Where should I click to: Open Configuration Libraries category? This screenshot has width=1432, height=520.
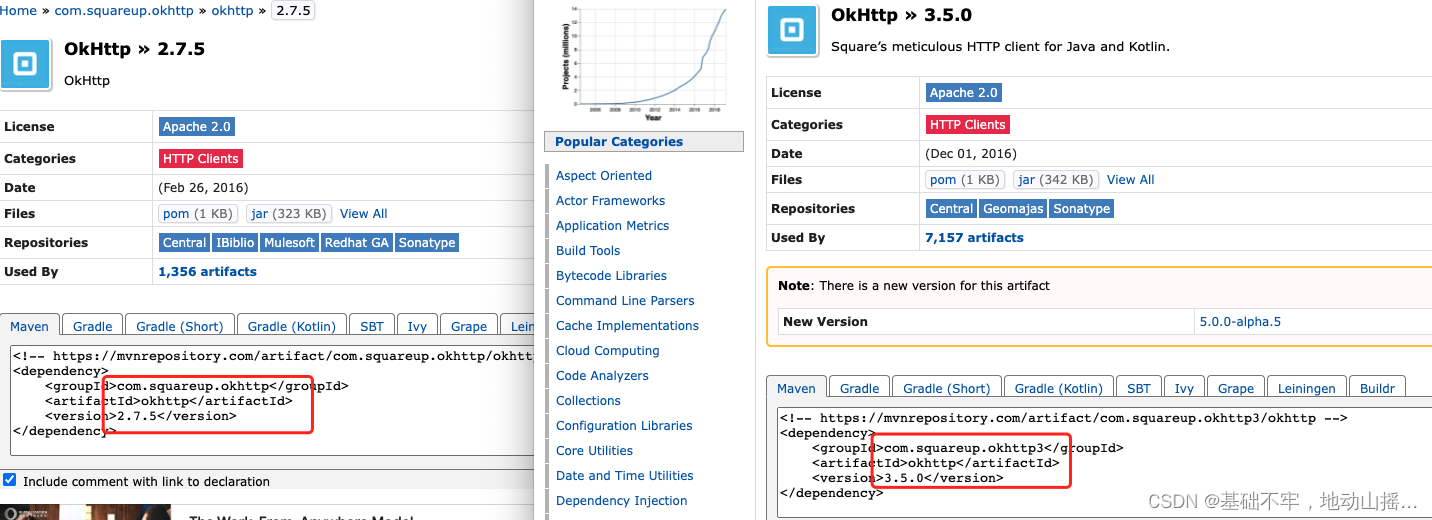[624, 425]
